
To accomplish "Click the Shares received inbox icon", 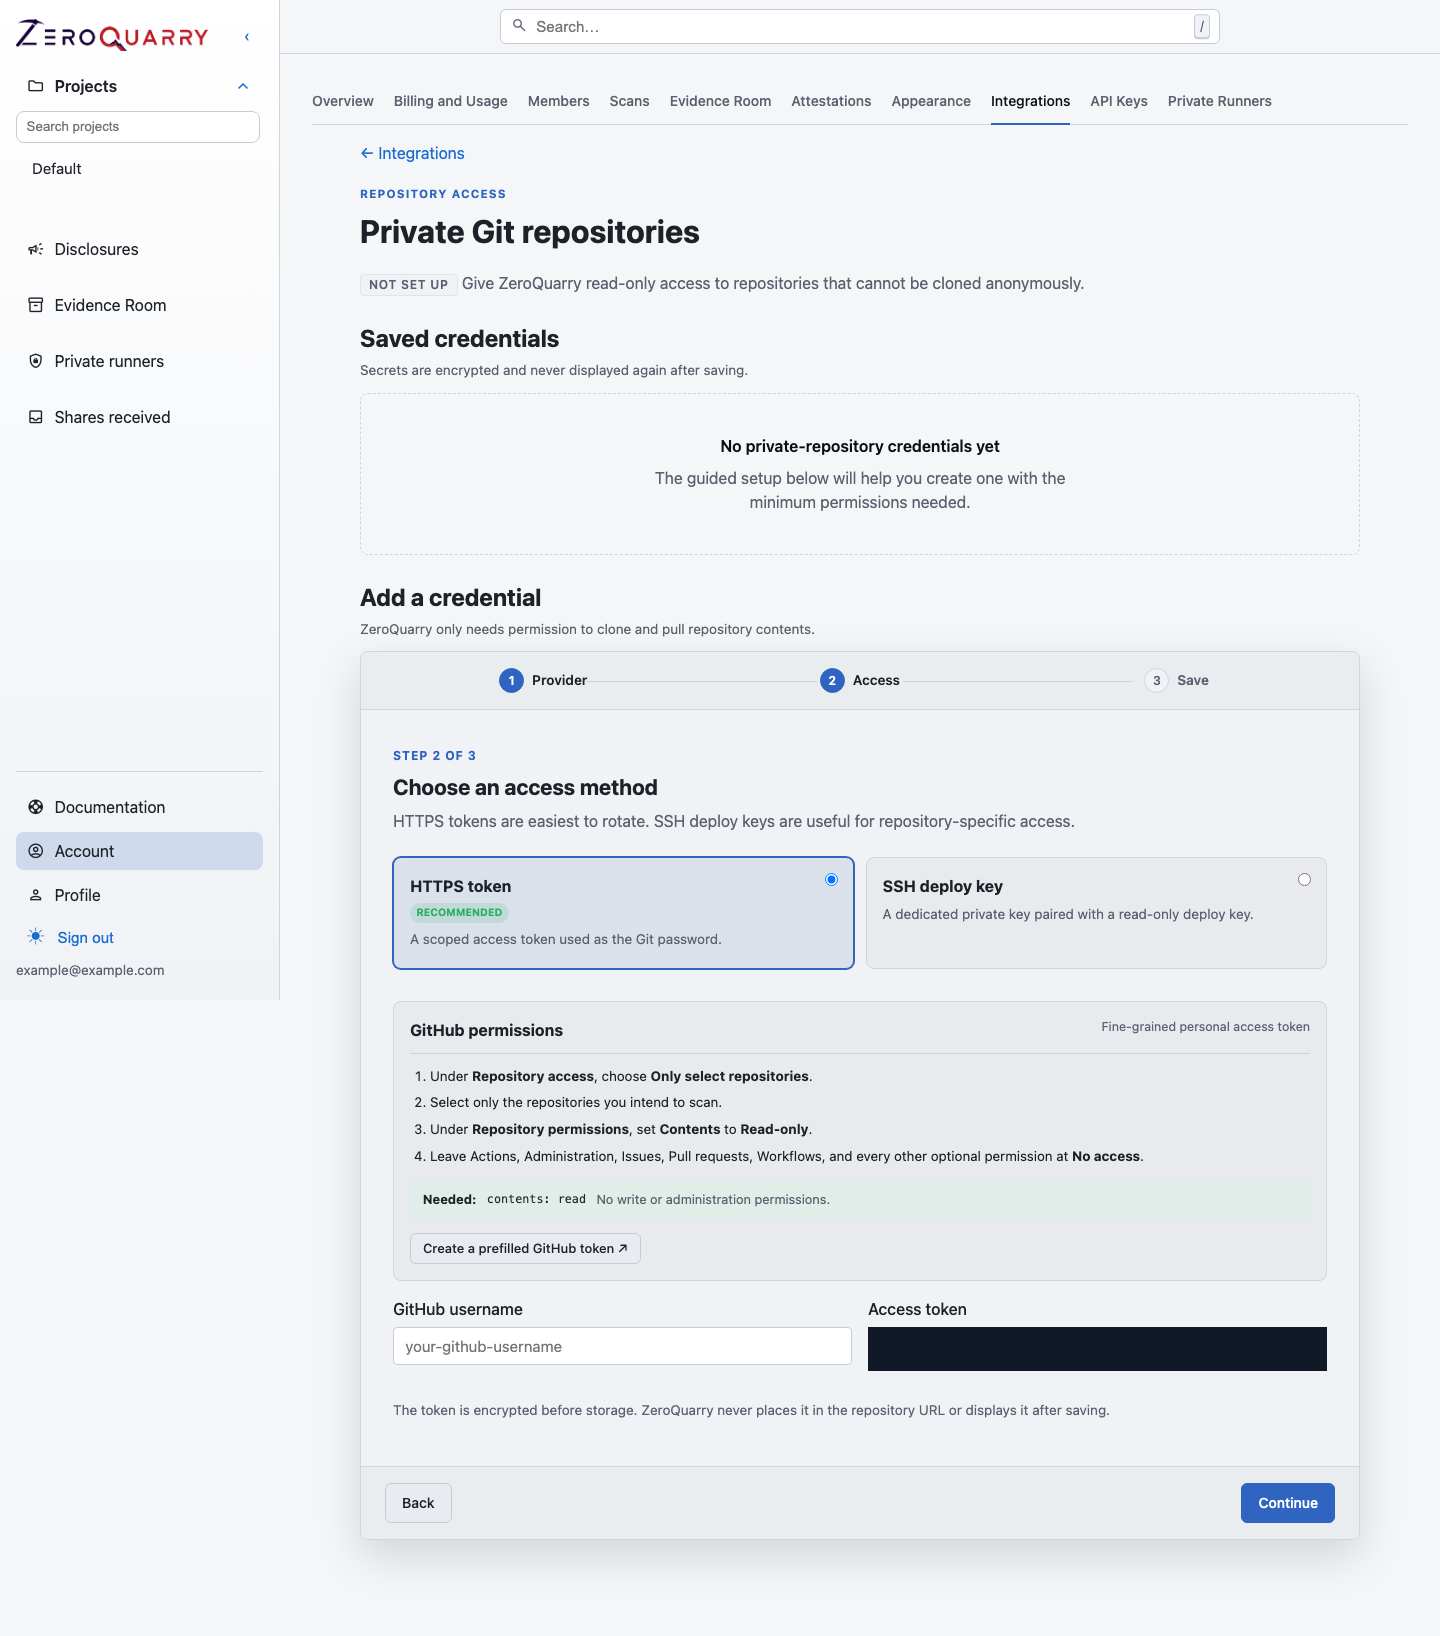I will (36, 417).
